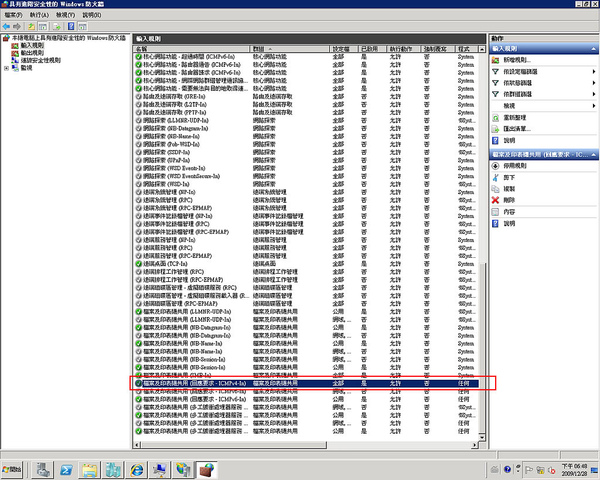
Task: Click the scissors icon for 剪下
Action: coord(496,178)
